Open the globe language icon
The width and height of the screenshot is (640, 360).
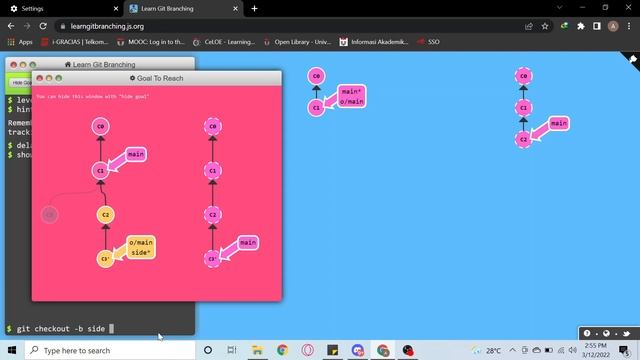[x=607, y=333]
